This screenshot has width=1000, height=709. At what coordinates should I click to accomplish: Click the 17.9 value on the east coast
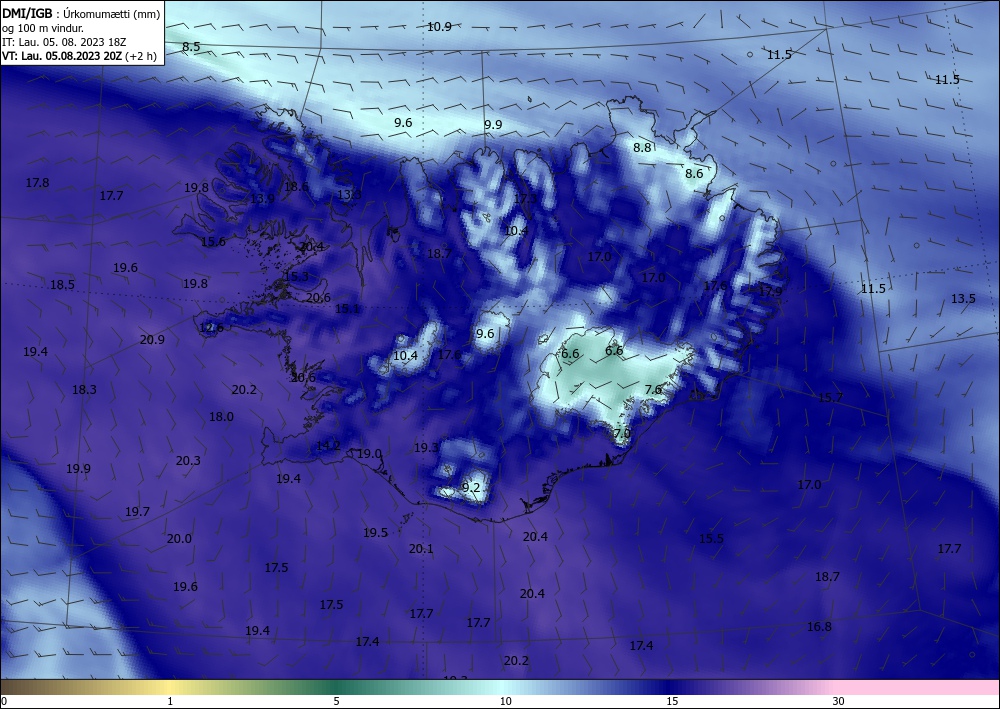[770, 291]
